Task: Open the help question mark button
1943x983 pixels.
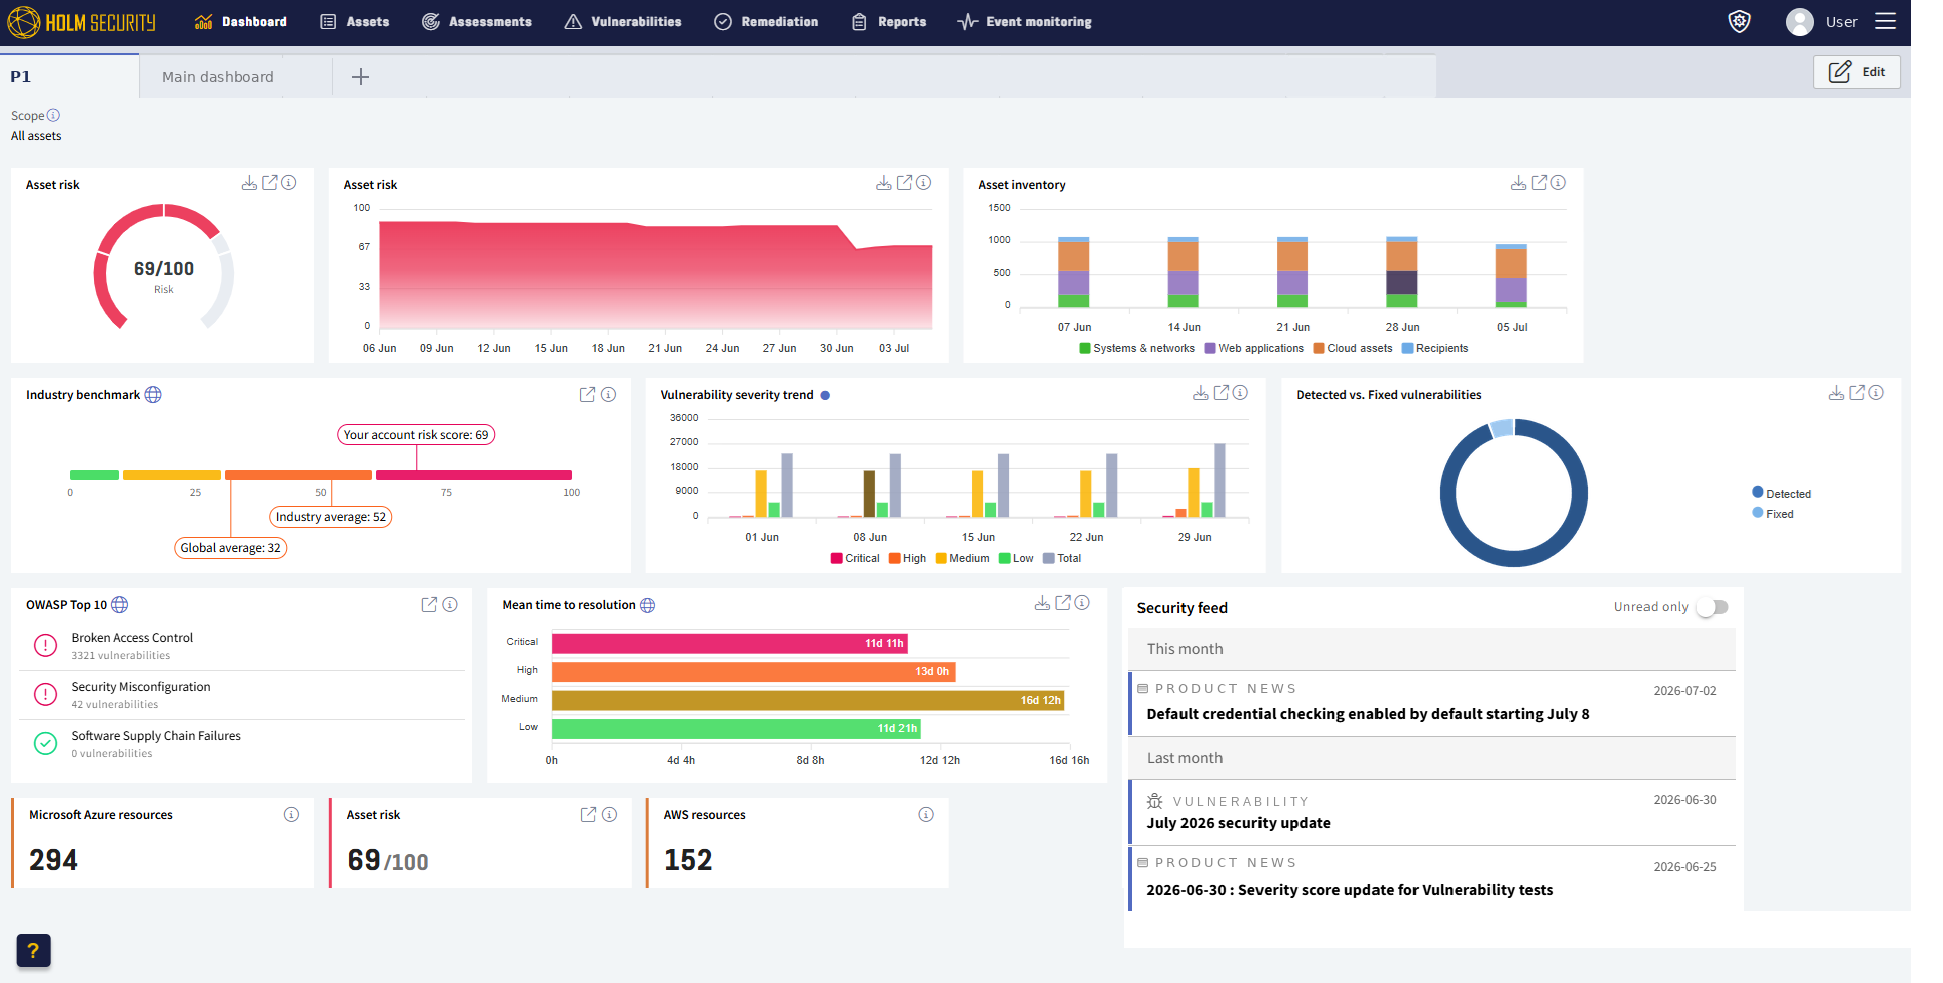Action: (x=33, y=951)
